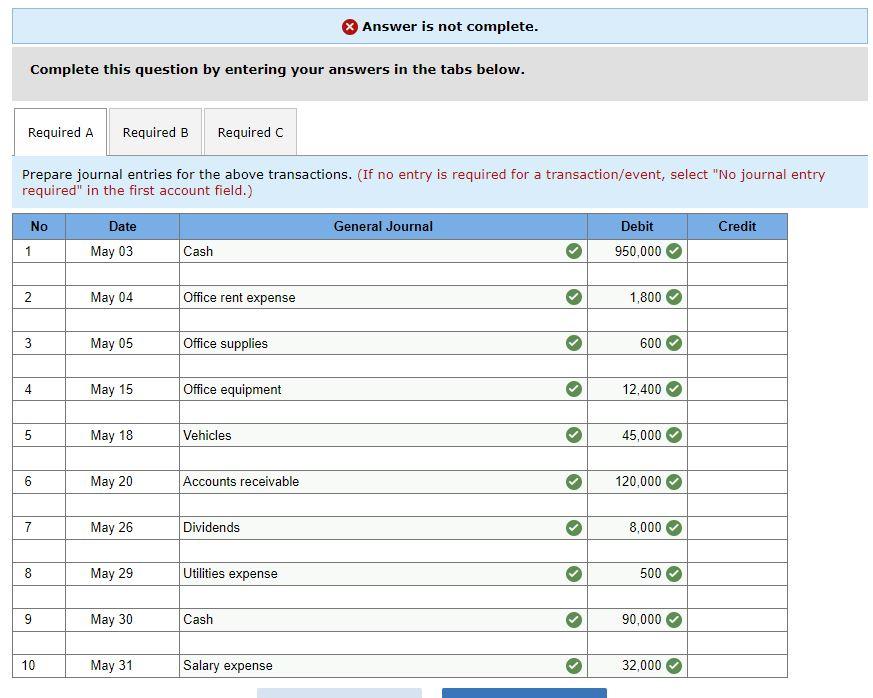Click the checkmark next to Office rent expense
873x698 pixels.
572,297
